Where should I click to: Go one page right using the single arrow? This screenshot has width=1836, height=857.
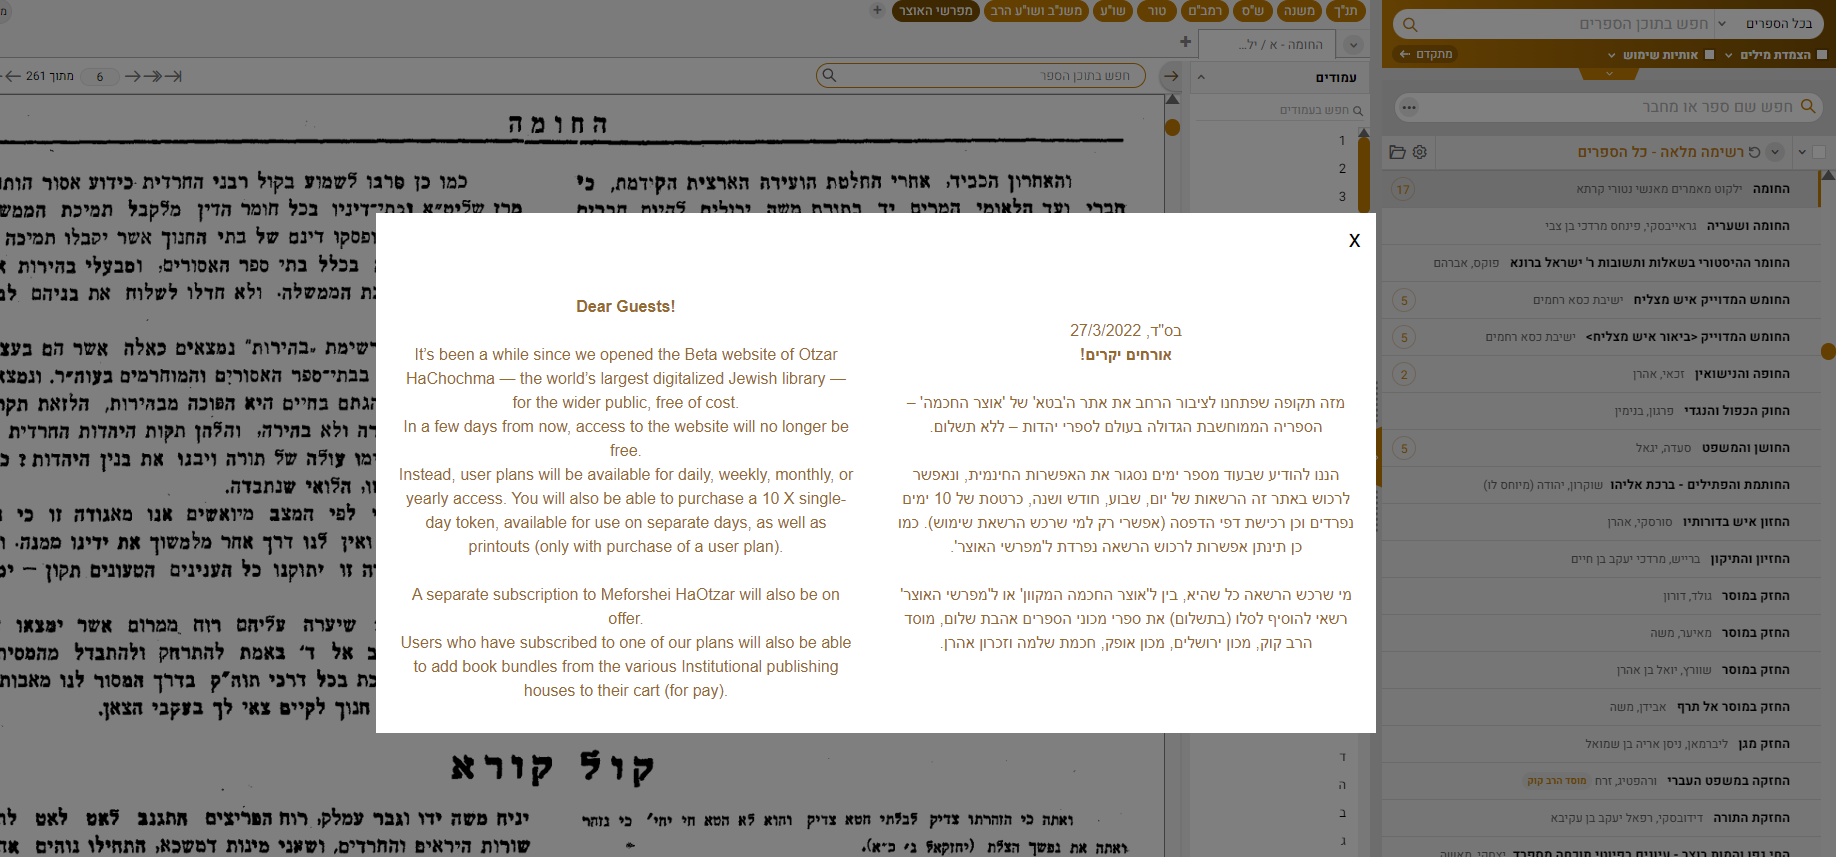coord(132,76)
